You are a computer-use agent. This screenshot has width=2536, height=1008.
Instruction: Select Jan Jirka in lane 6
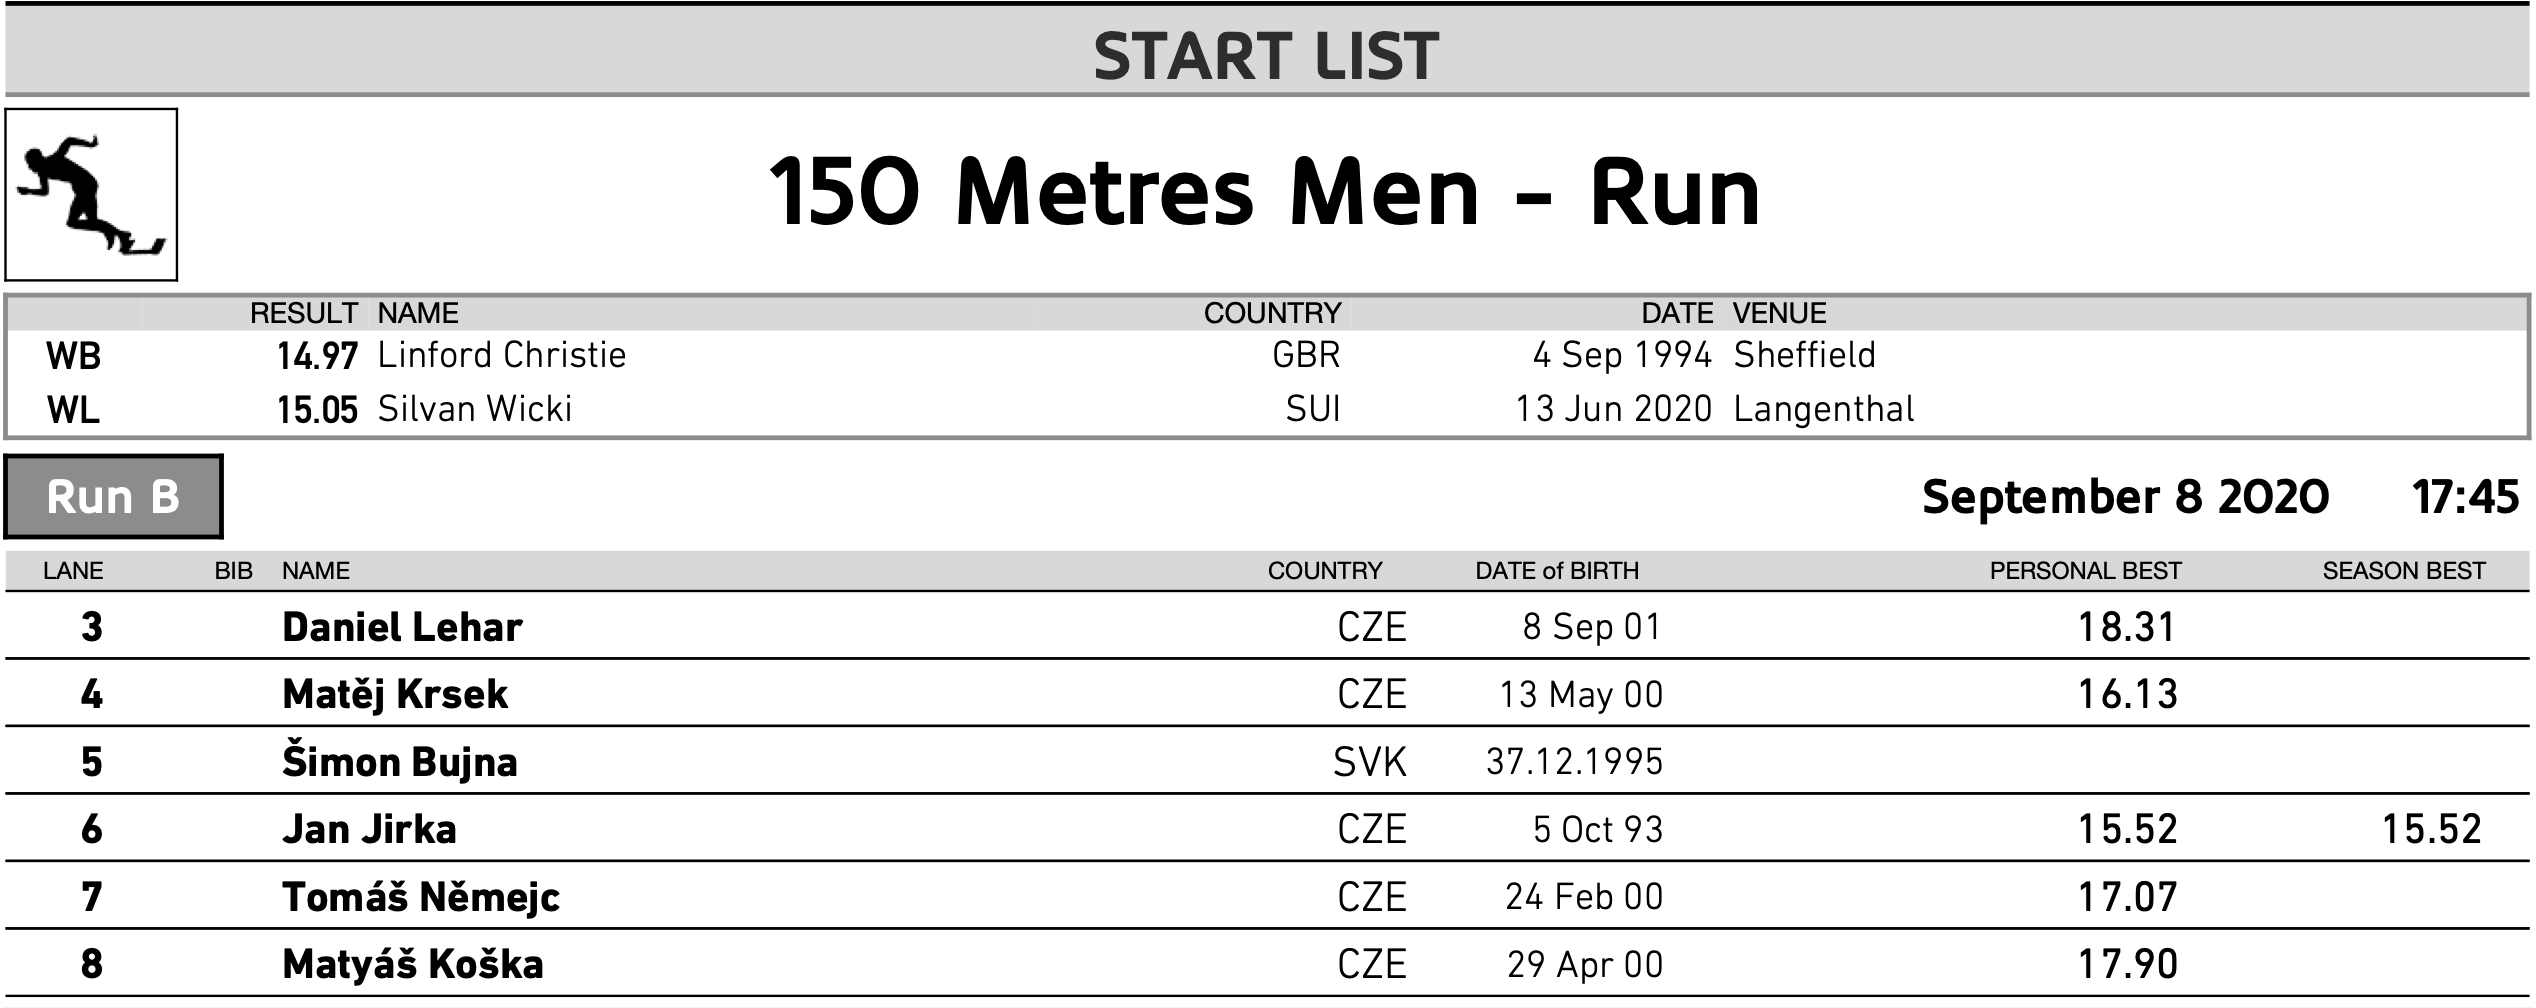coord(369,830)
